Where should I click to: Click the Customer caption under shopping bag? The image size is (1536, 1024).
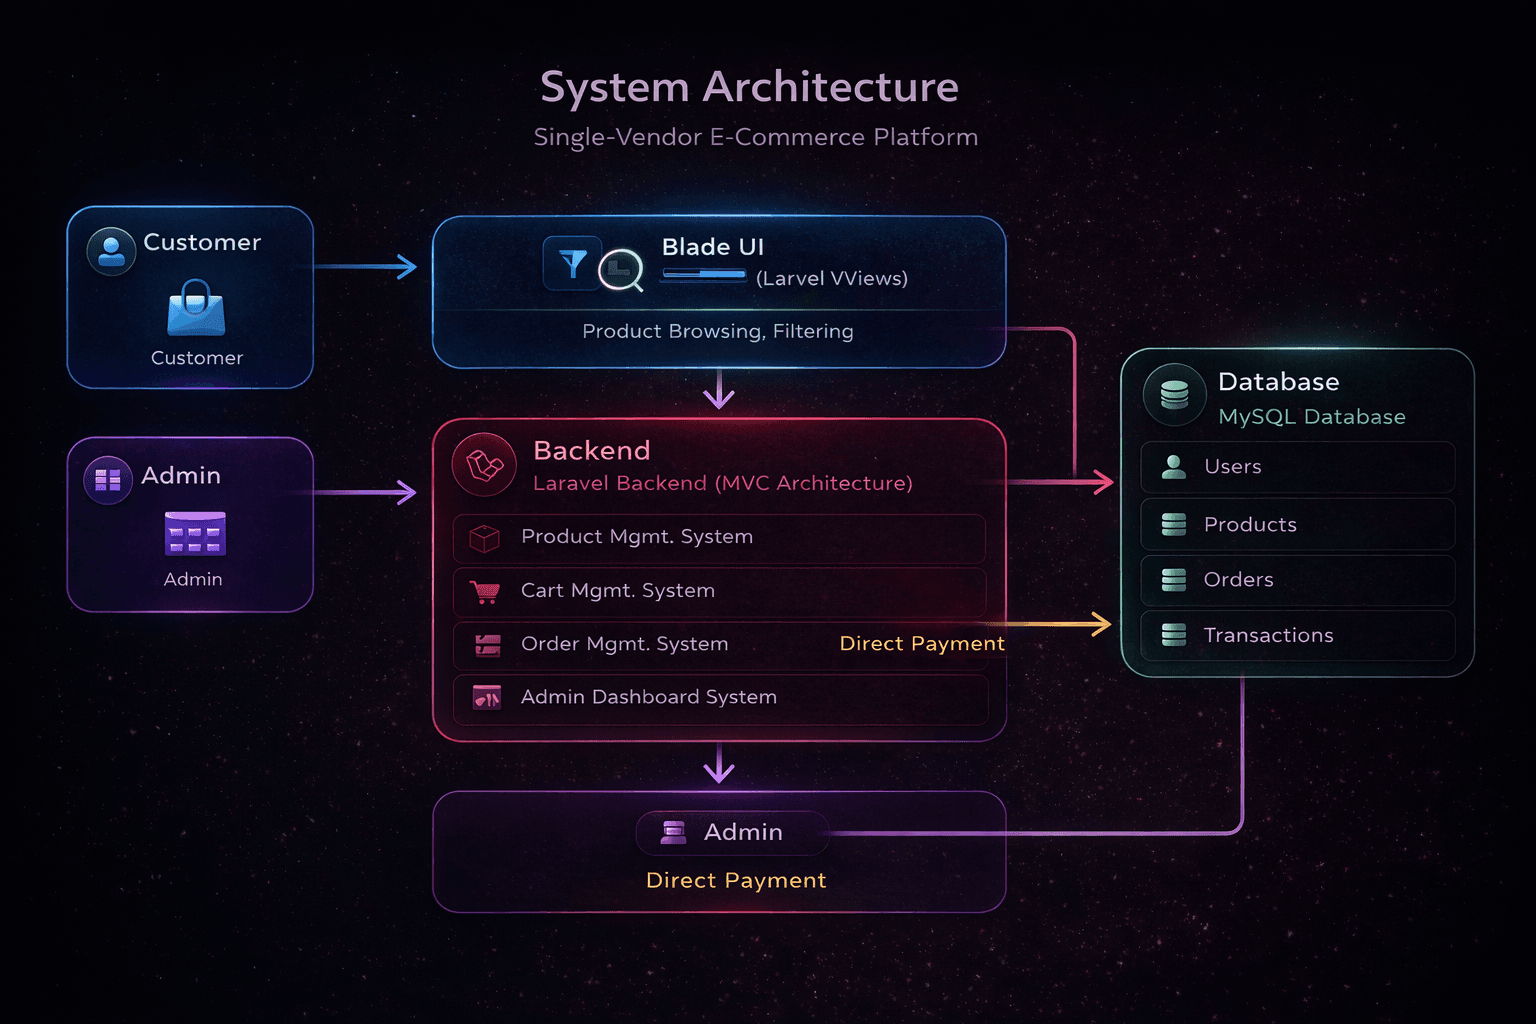[x=197, y=358]
